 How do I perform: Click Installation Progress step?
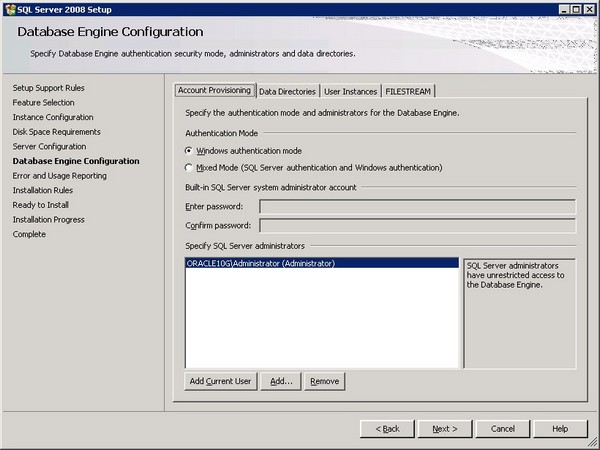(x=49, y=220)
